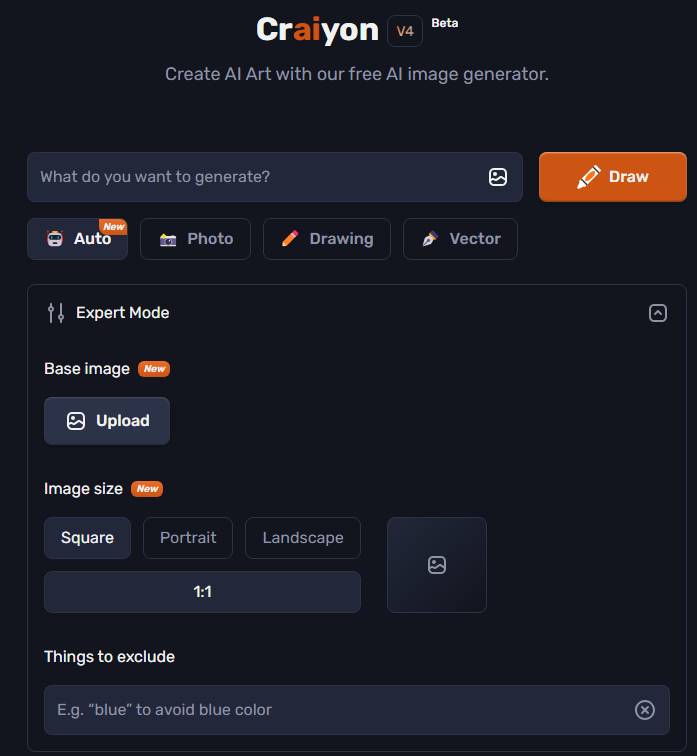
Task: Click the picture icon on the Upload button
Action: 76,421
